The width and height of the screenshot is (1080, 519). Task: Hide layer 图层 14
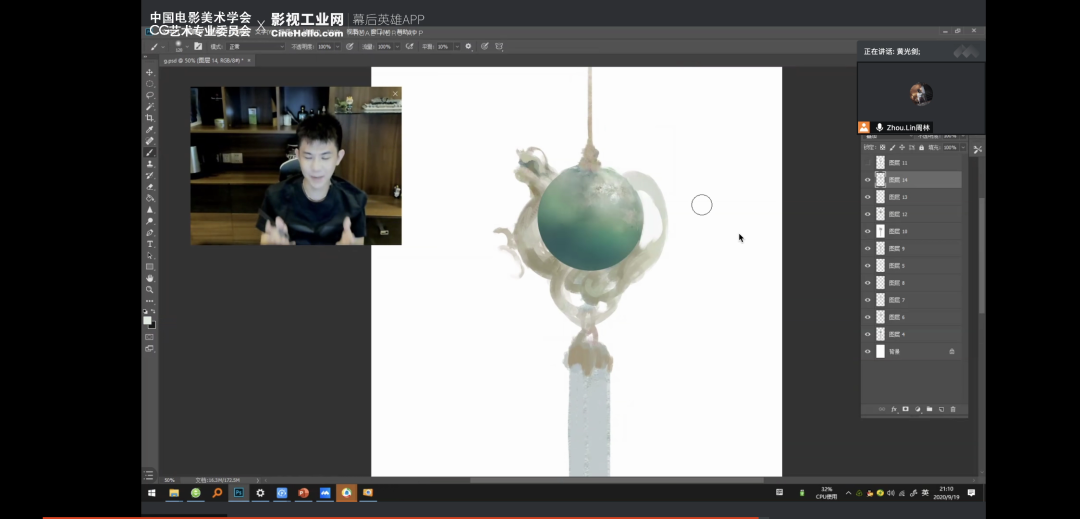tap(867, 180)
